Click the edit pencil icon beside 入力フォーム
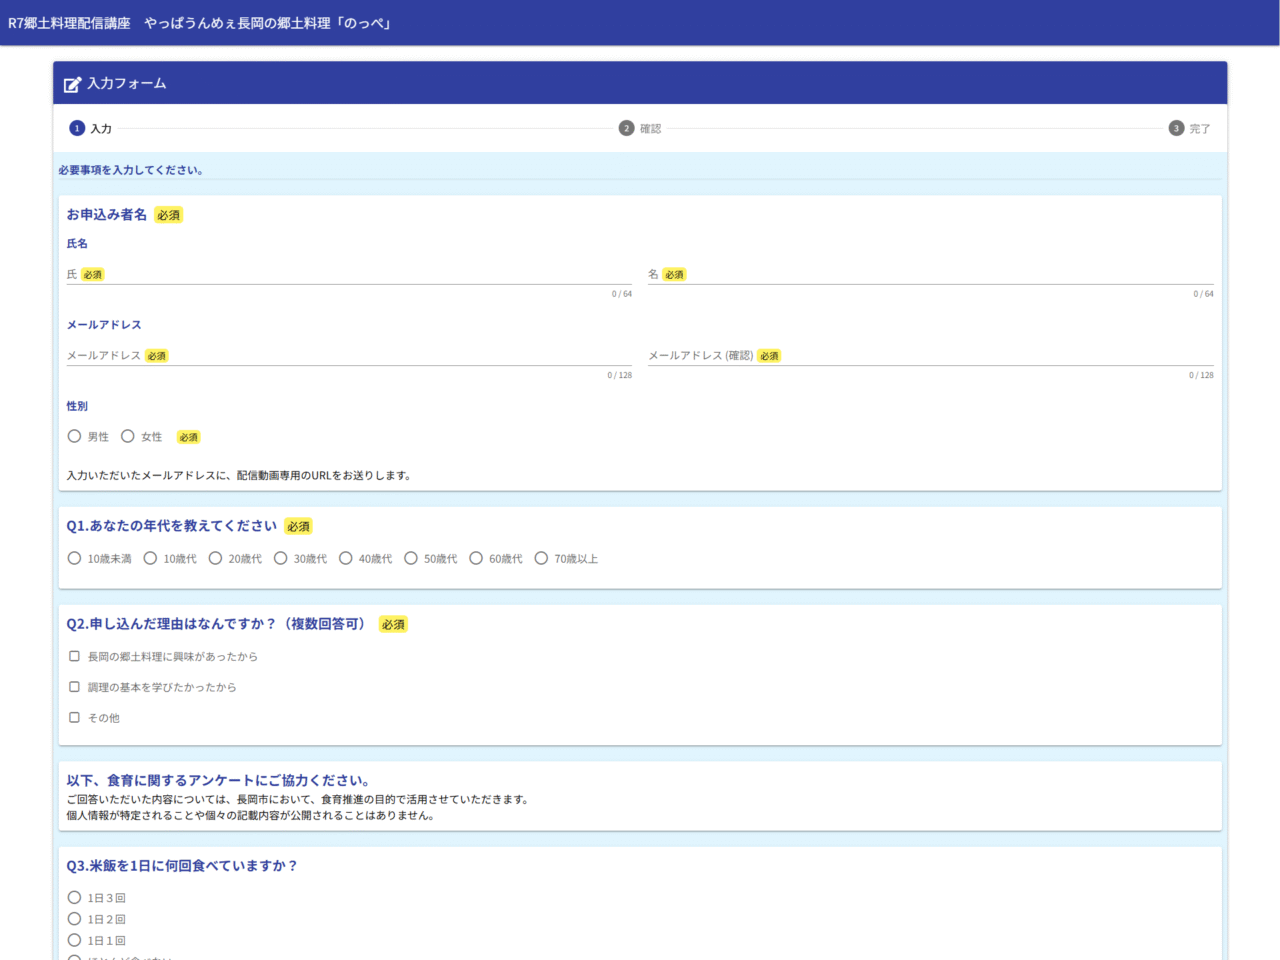Viewport: 1280px width, 960px height. 72,84
